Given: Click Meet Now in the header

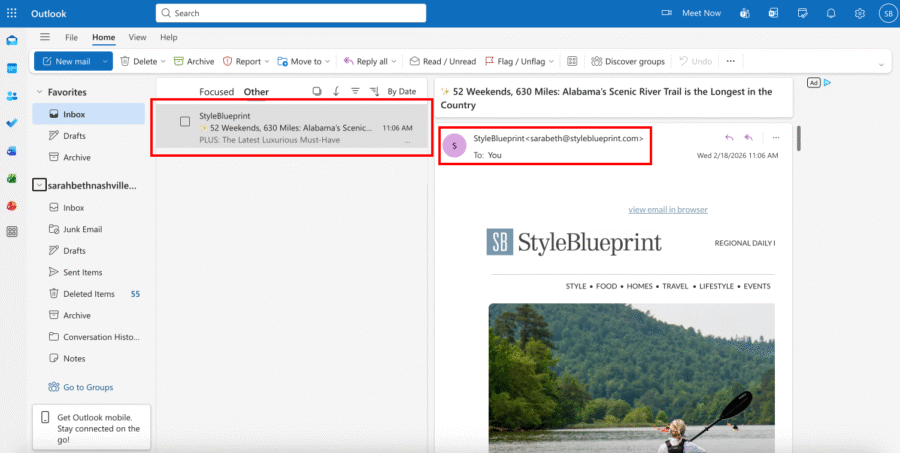Looking at the screenshot, I should click(x=691, y=13).
